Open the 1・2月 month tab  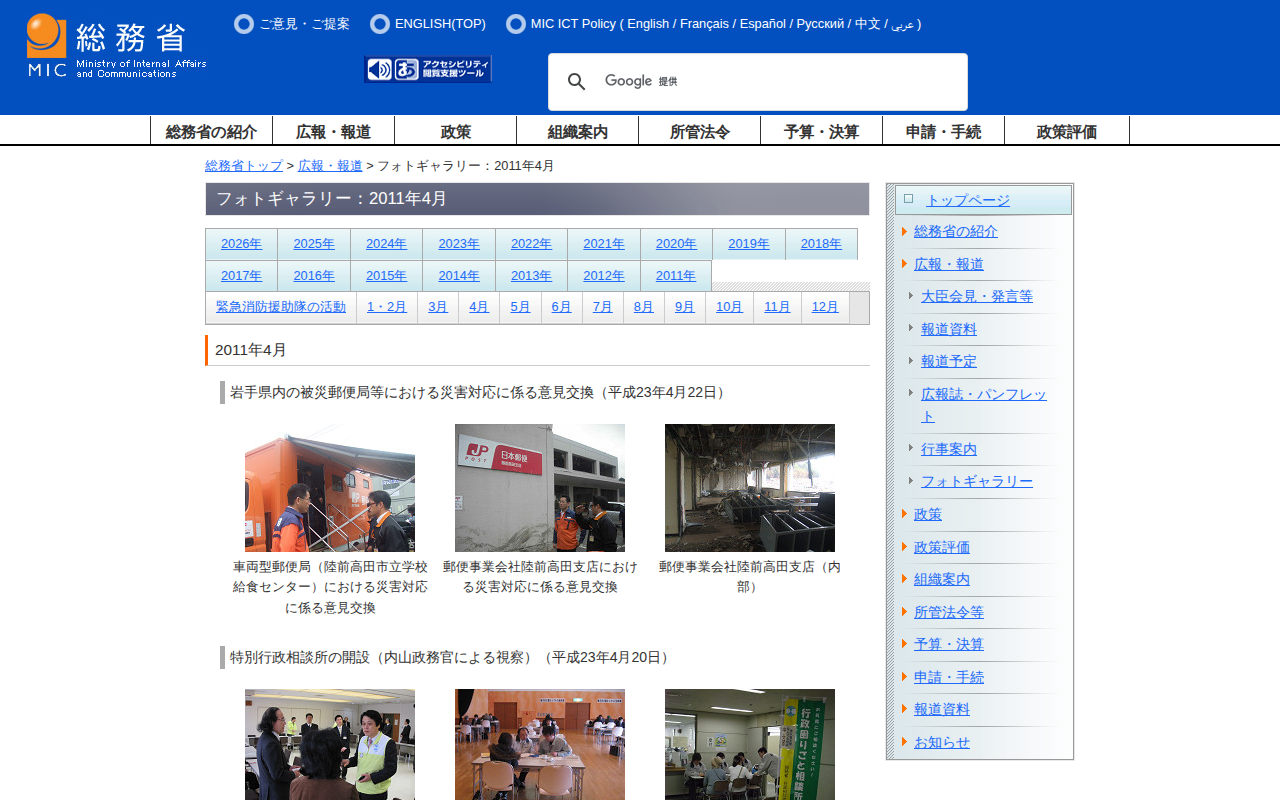pos(387,307)
